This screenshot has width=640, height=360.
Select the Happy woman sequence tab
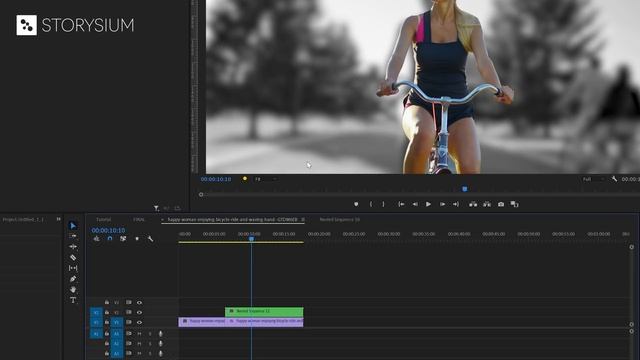click(x=233, y=220)
